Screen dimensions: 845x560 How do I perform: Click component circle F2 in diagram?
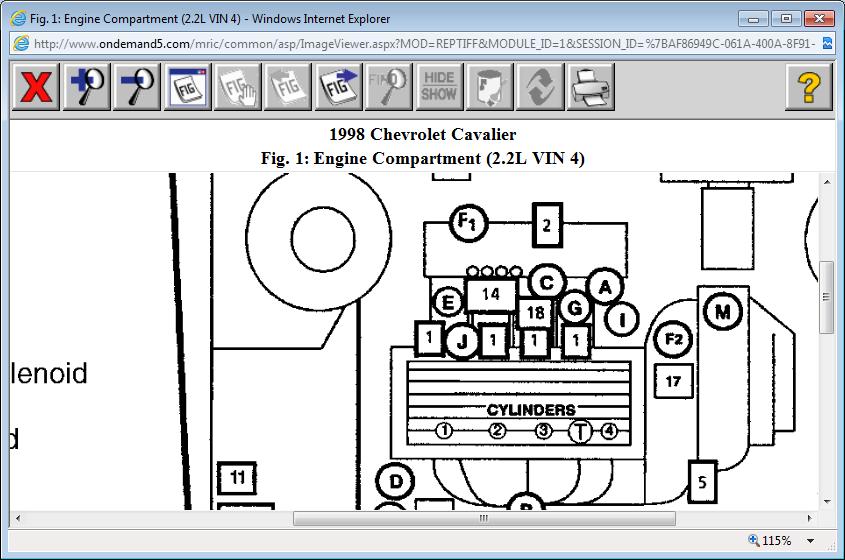click(674, 339)
